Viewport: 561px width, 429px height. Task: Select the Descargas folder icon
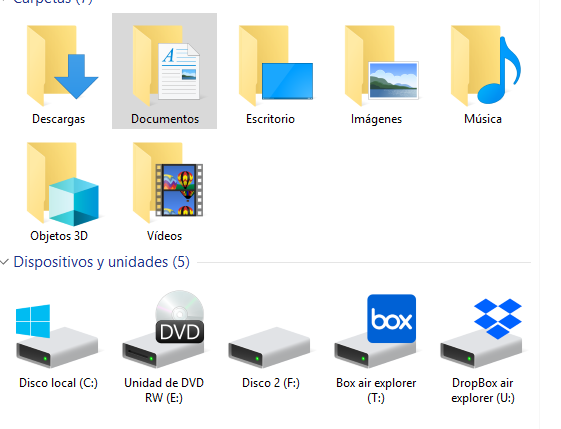(62, 65)
